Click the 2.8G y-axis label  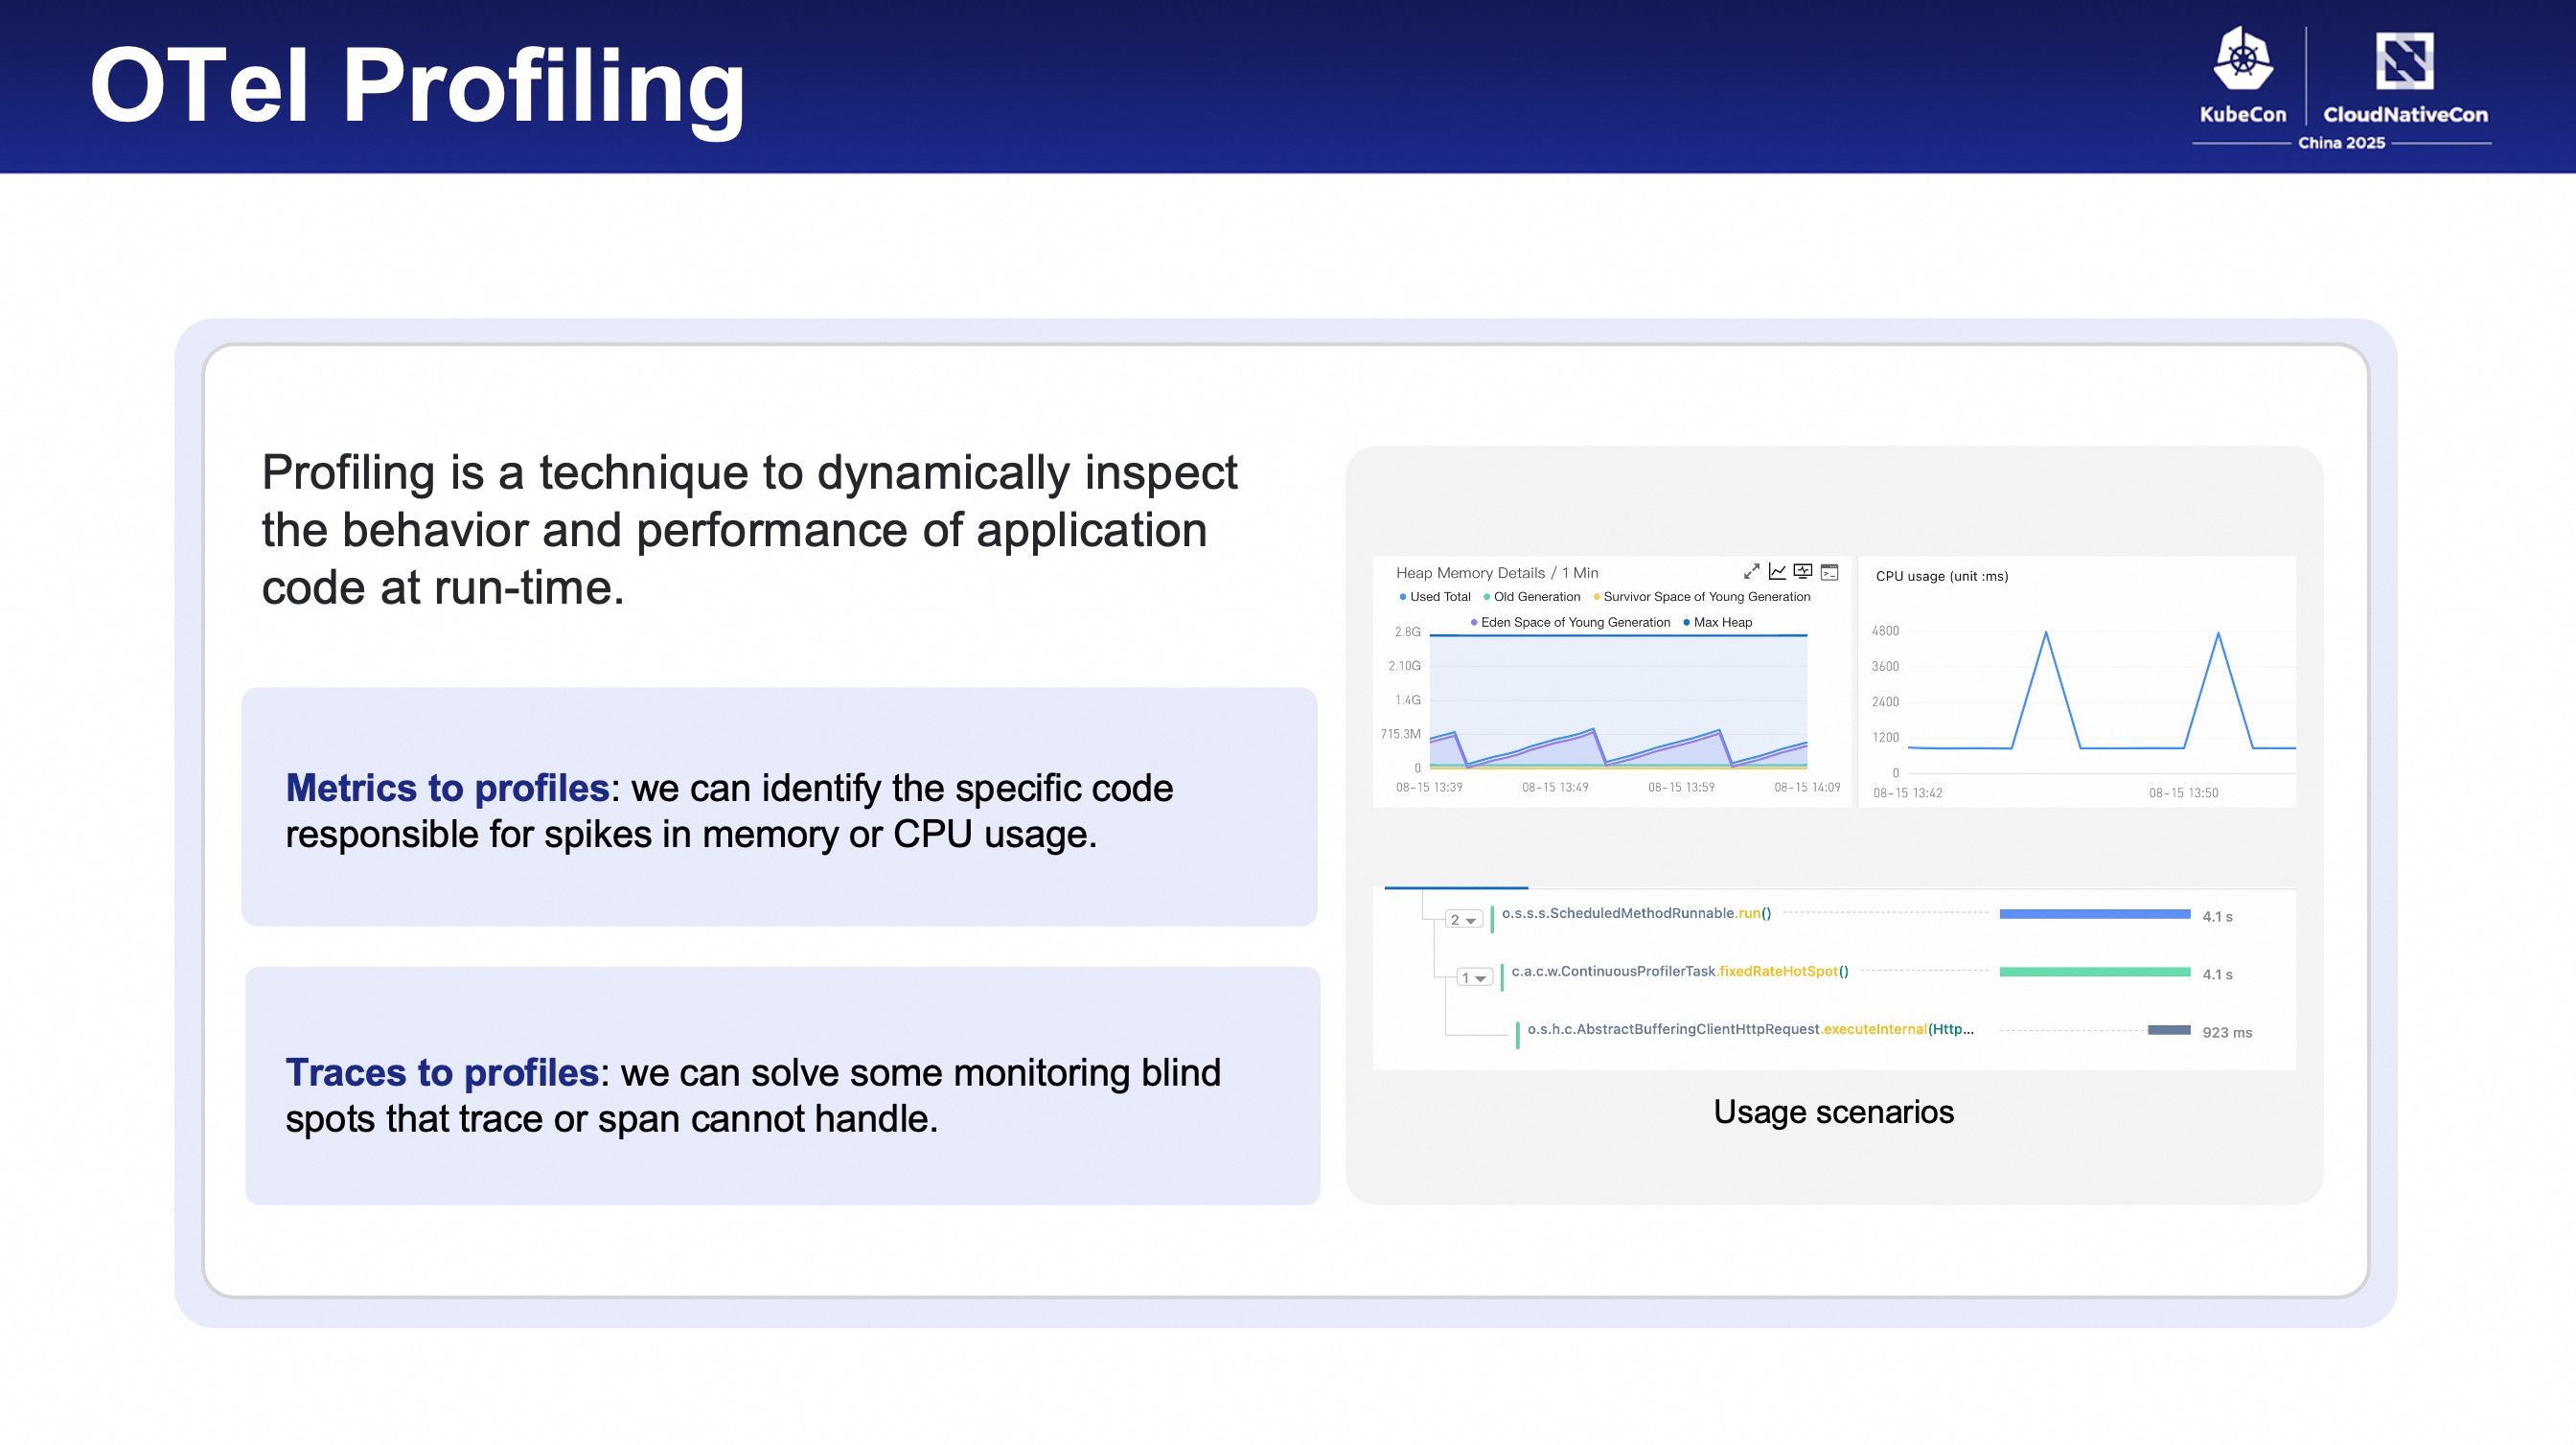(x=1407, y=632)
